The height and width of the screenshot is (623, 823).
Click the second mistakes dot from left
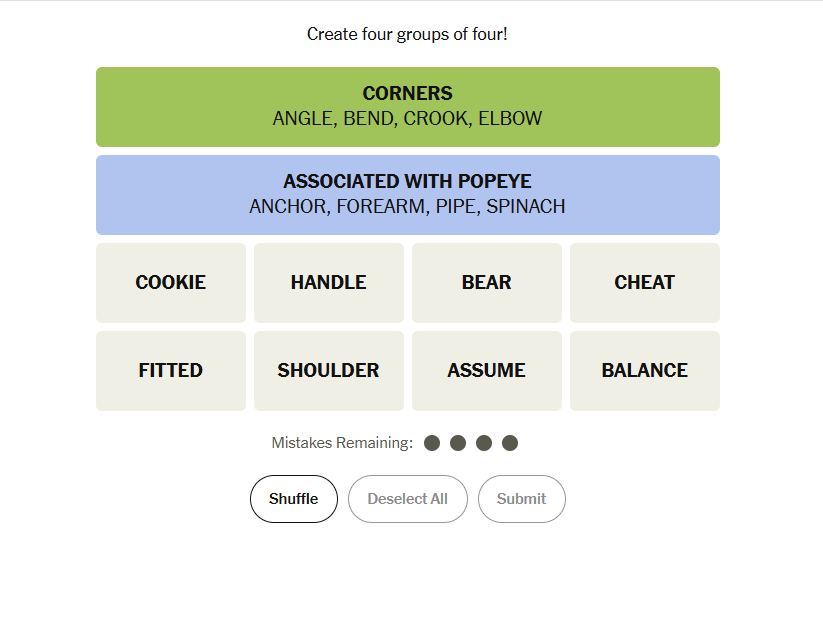click(458, 443)
